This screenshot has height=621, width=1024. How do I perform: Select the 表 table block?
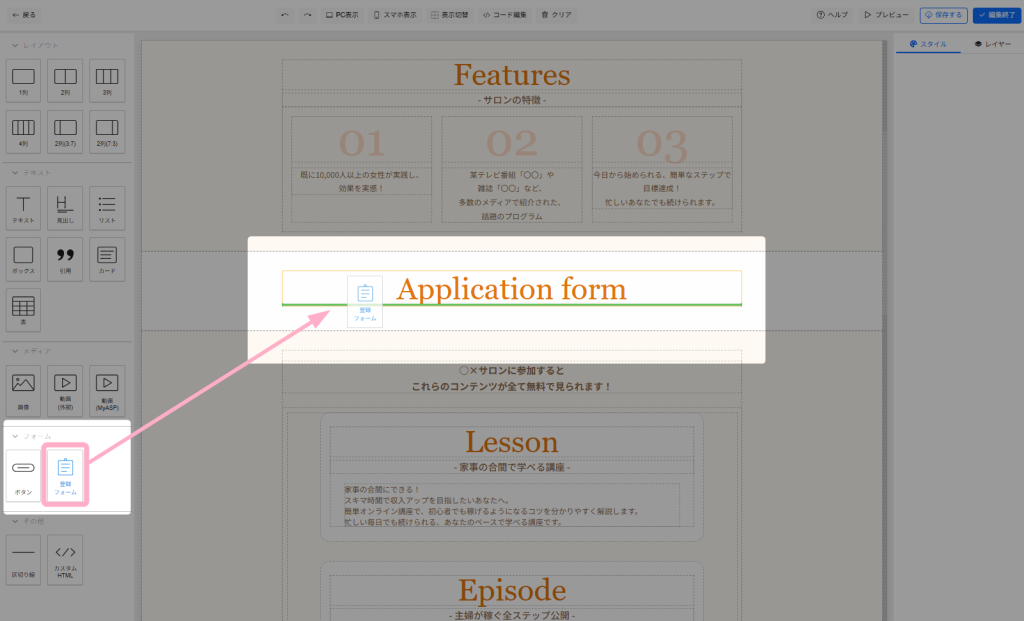click(24, 309)
